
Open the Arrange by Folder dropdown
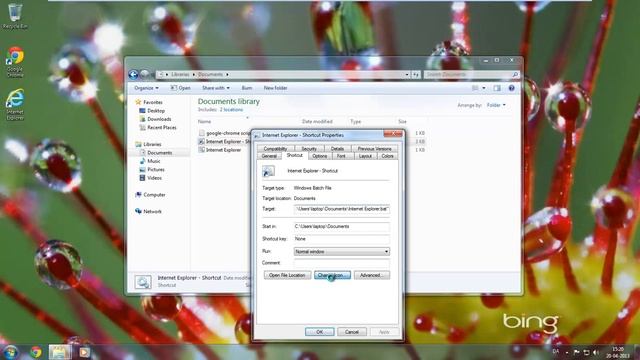496,105
